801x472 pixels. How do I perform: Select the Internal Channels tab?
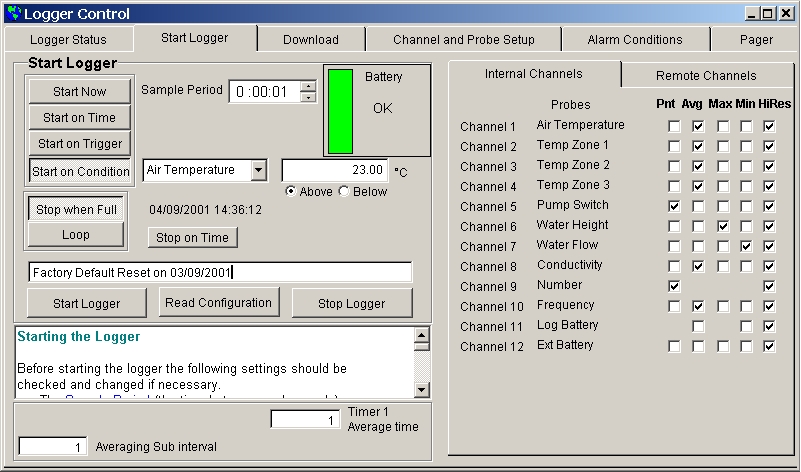click(x=534, y=74)
